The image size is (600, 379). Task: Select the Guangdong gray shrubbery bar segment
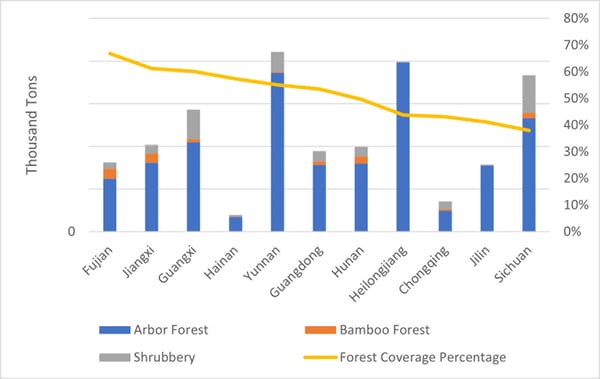320,156
